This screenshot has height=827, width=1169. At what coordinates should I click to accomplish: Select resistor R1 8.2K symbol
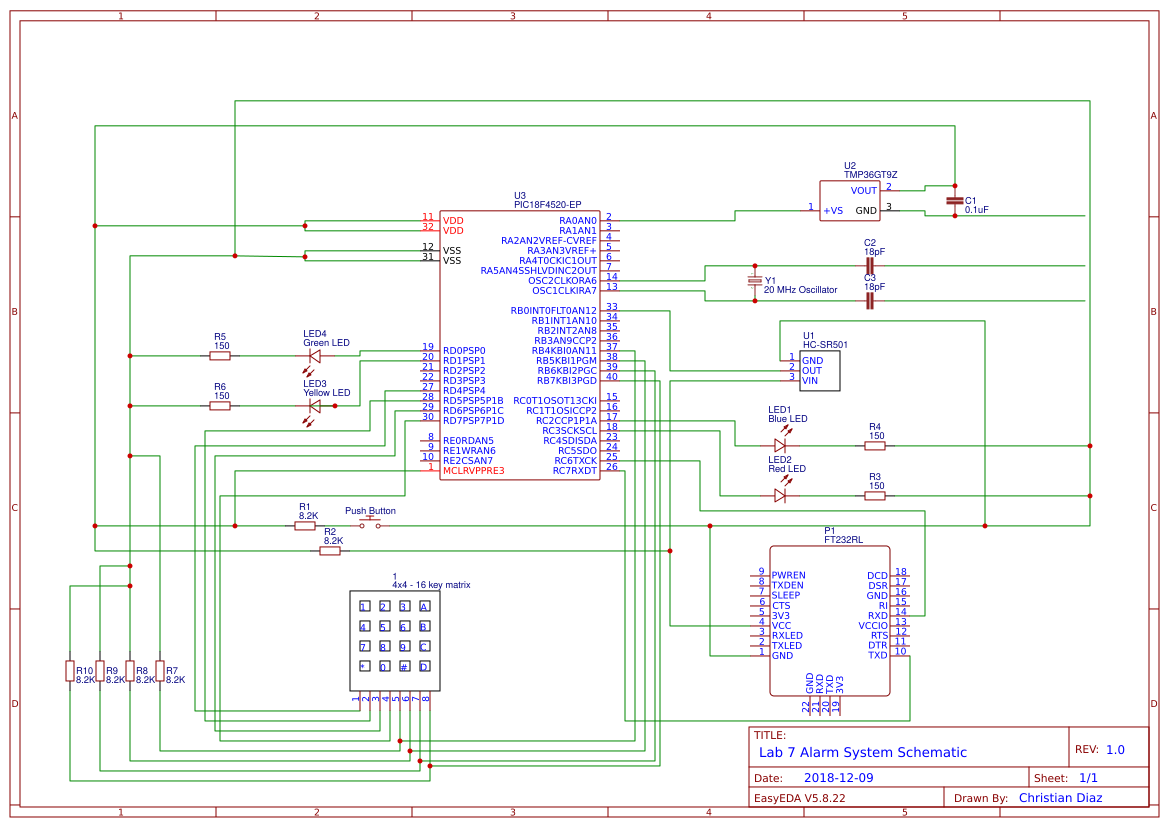point(305,526)
